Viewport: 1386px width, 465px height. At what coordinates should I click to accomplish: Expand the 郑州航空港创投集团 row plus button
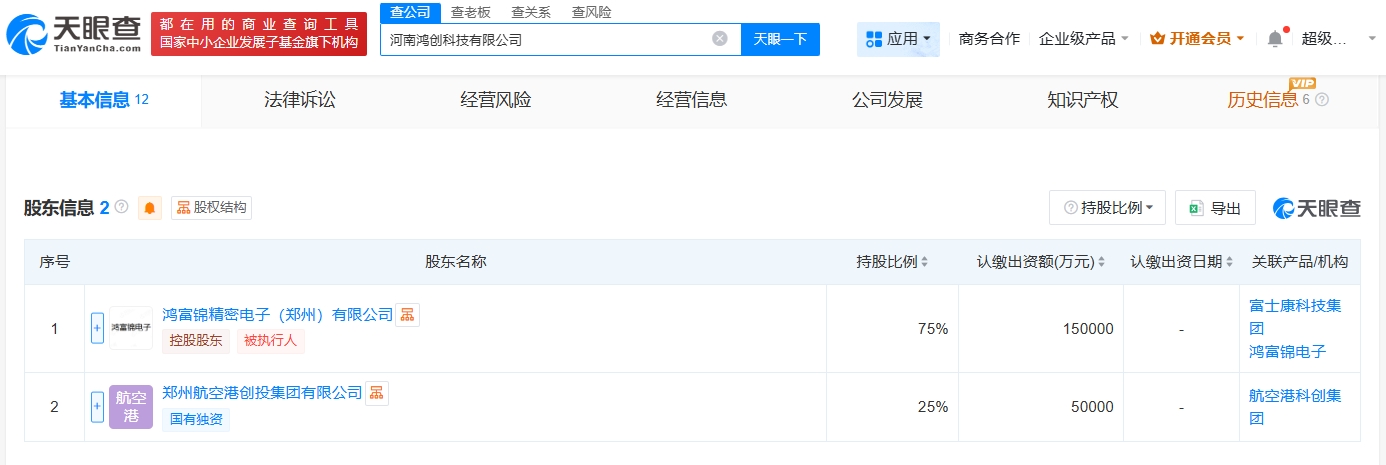pos(97,406)
